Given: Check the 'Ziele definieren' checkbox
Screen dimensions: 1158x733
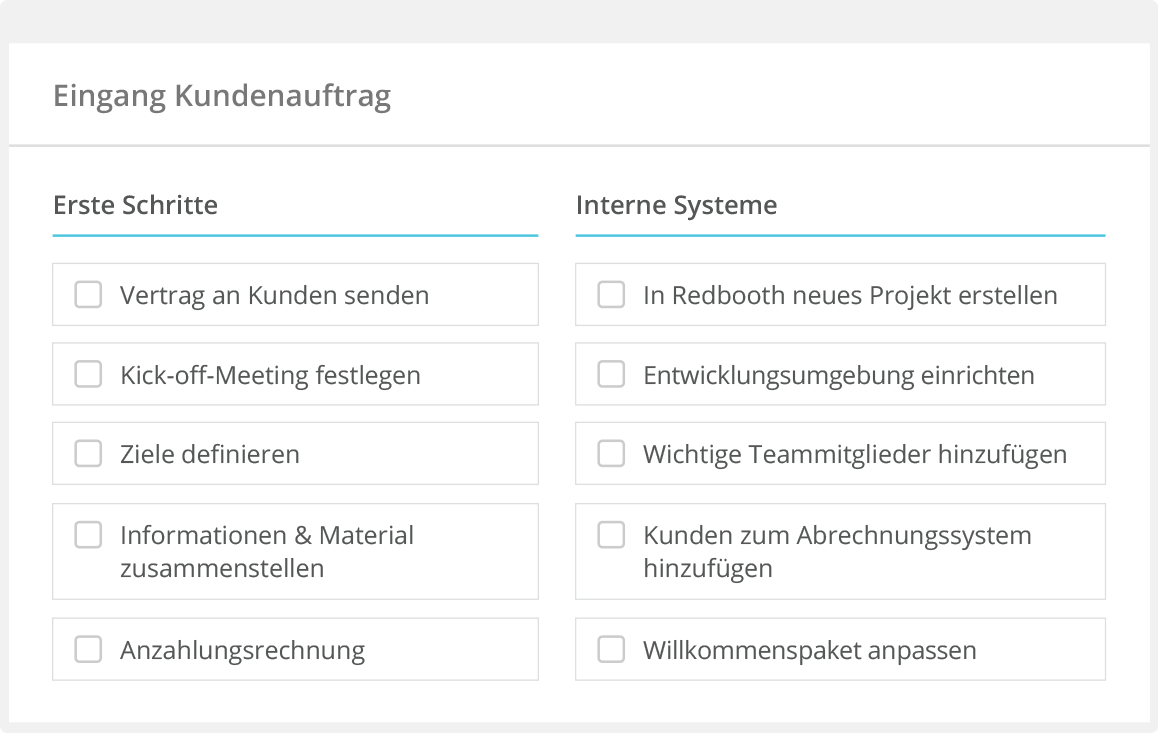Looking at the screenshot, I should point(88,453).
